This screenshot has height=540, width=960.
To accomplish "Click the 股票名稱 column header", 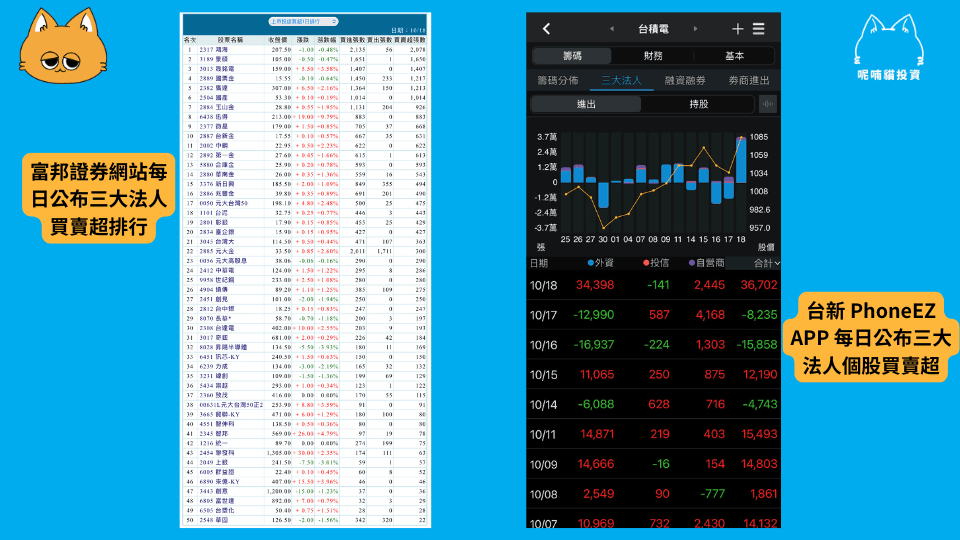I will pos(231,40).
